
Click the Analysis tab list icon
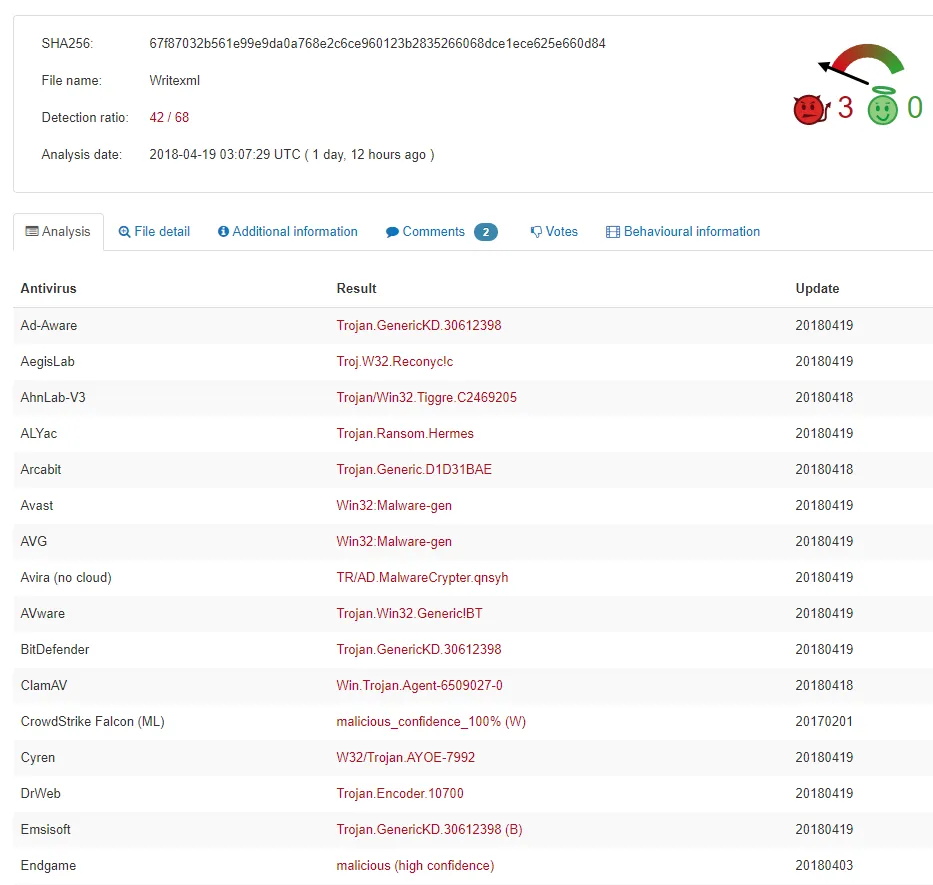[32, 232]
